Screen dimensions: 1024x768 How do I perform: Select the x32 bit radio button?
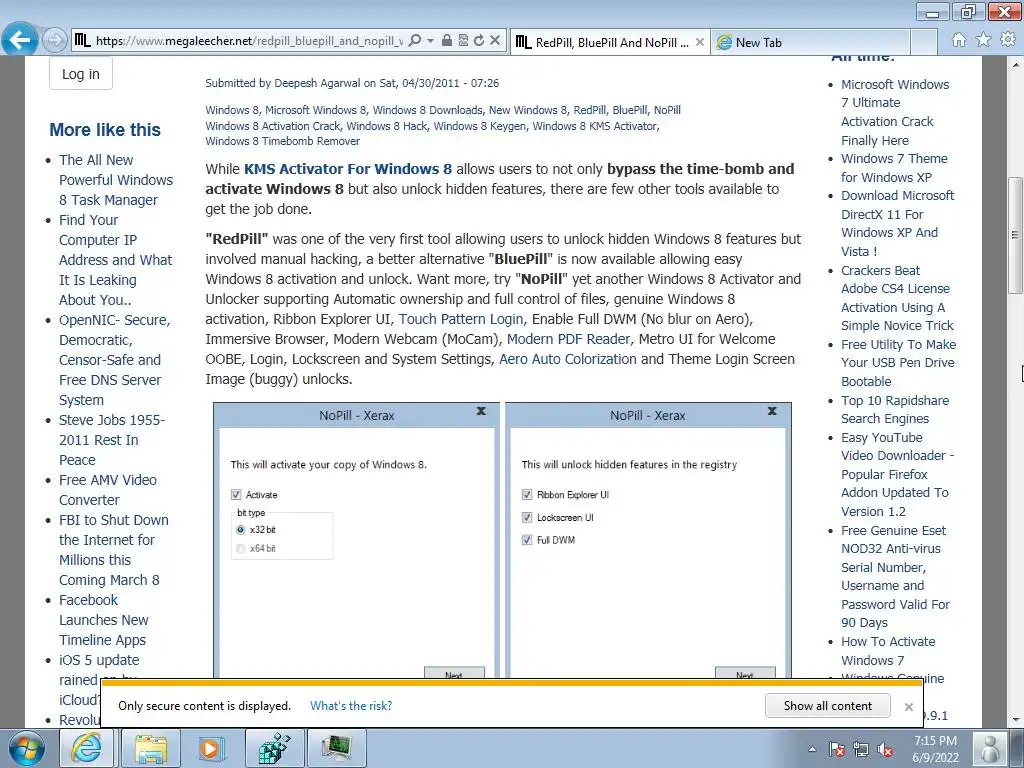(x=240, y=530)
